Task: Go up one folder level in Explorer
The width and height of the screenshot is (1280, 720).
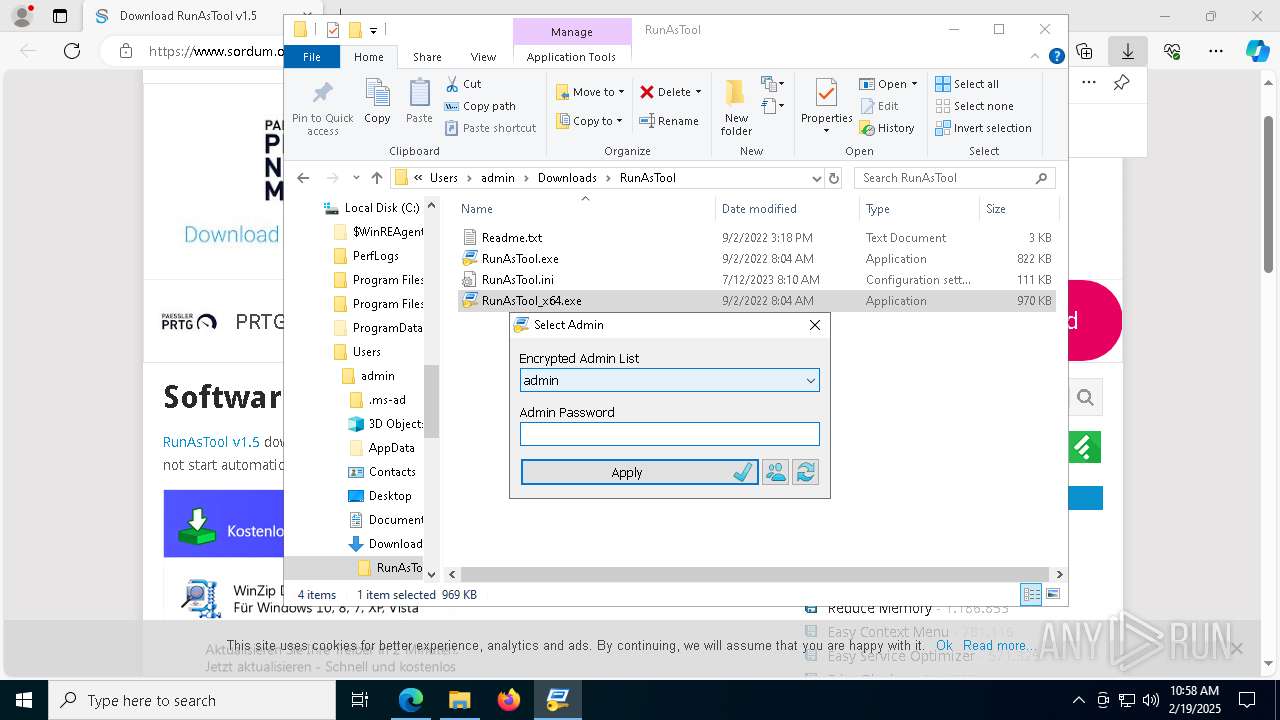Action: point(376,178)
